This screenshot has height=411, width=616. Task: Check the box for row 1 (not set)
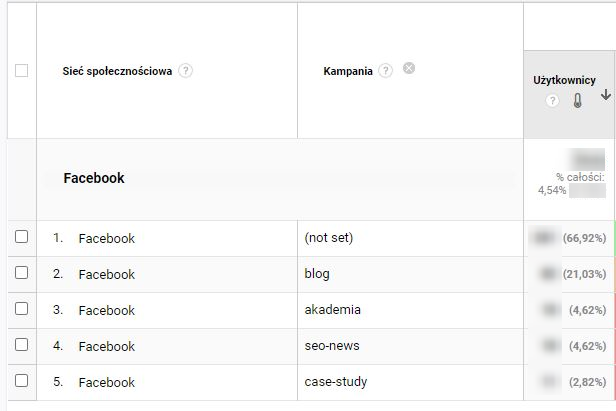click(21, 237)
